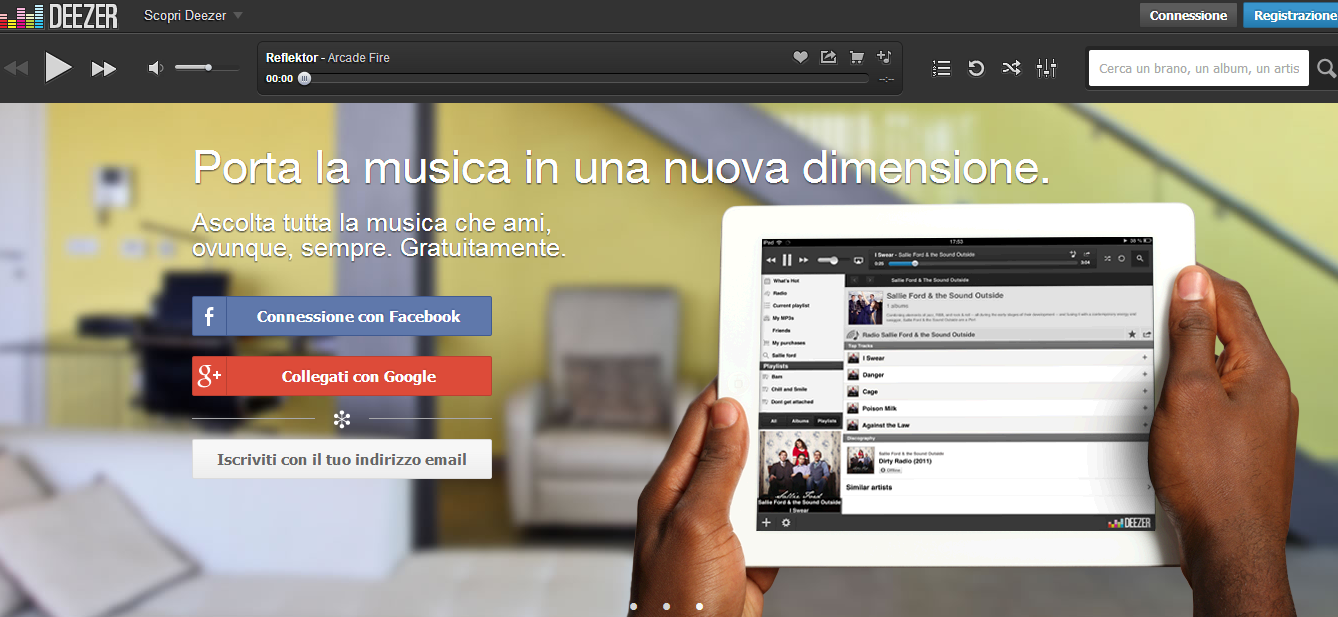The image size is (1338, 617).
Task: Select the third carousel dot
Action: coord(699,606)
